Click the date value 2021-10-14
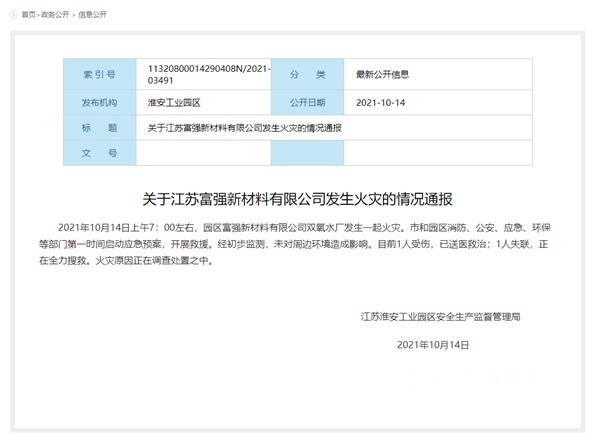The height and width of the screenshot is (443, 600). (380, 103)
